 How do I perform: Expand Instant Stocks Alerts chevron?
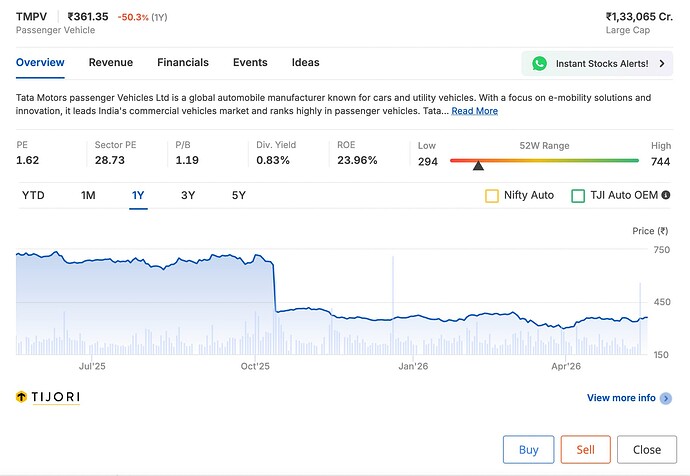tap(662, 63)
